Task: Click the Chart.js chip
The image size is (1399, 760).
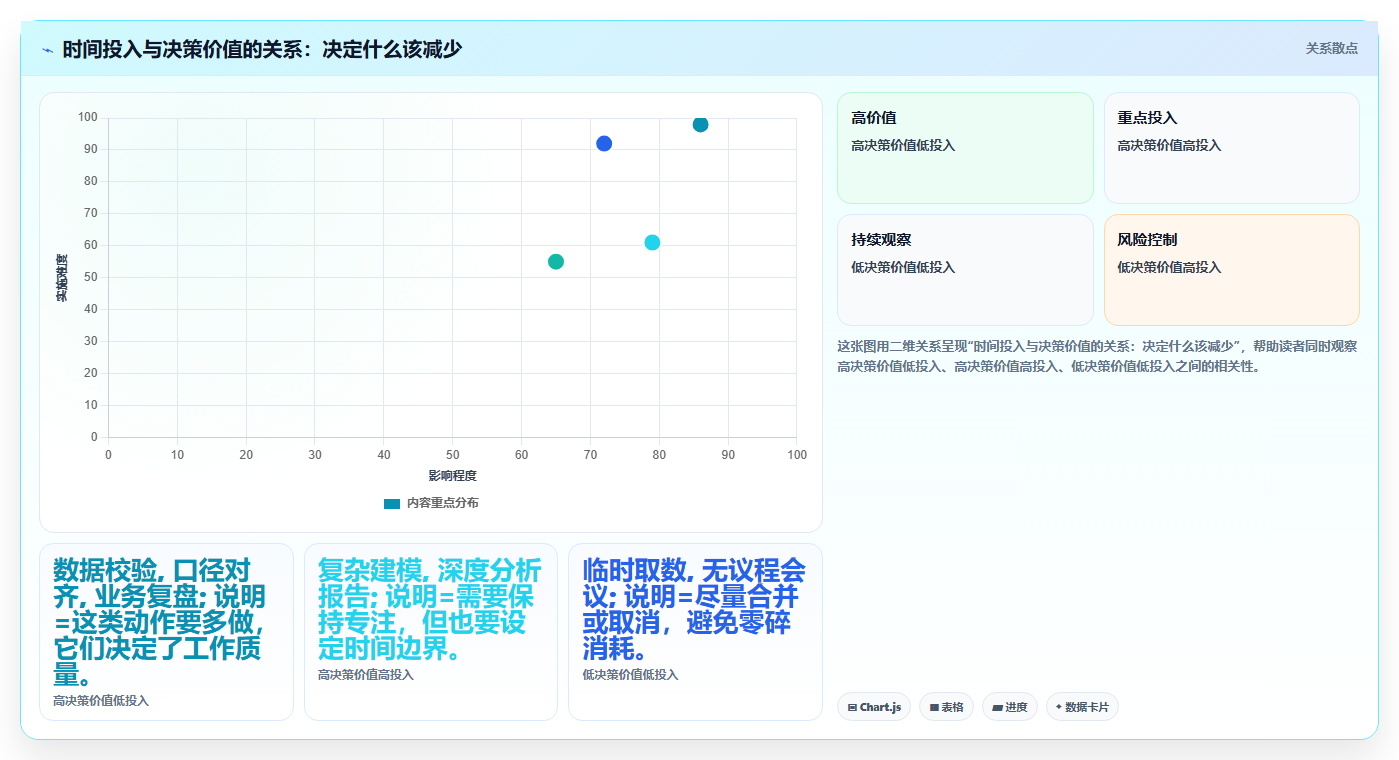Action: pyautogui.click(x=874, y=707)
